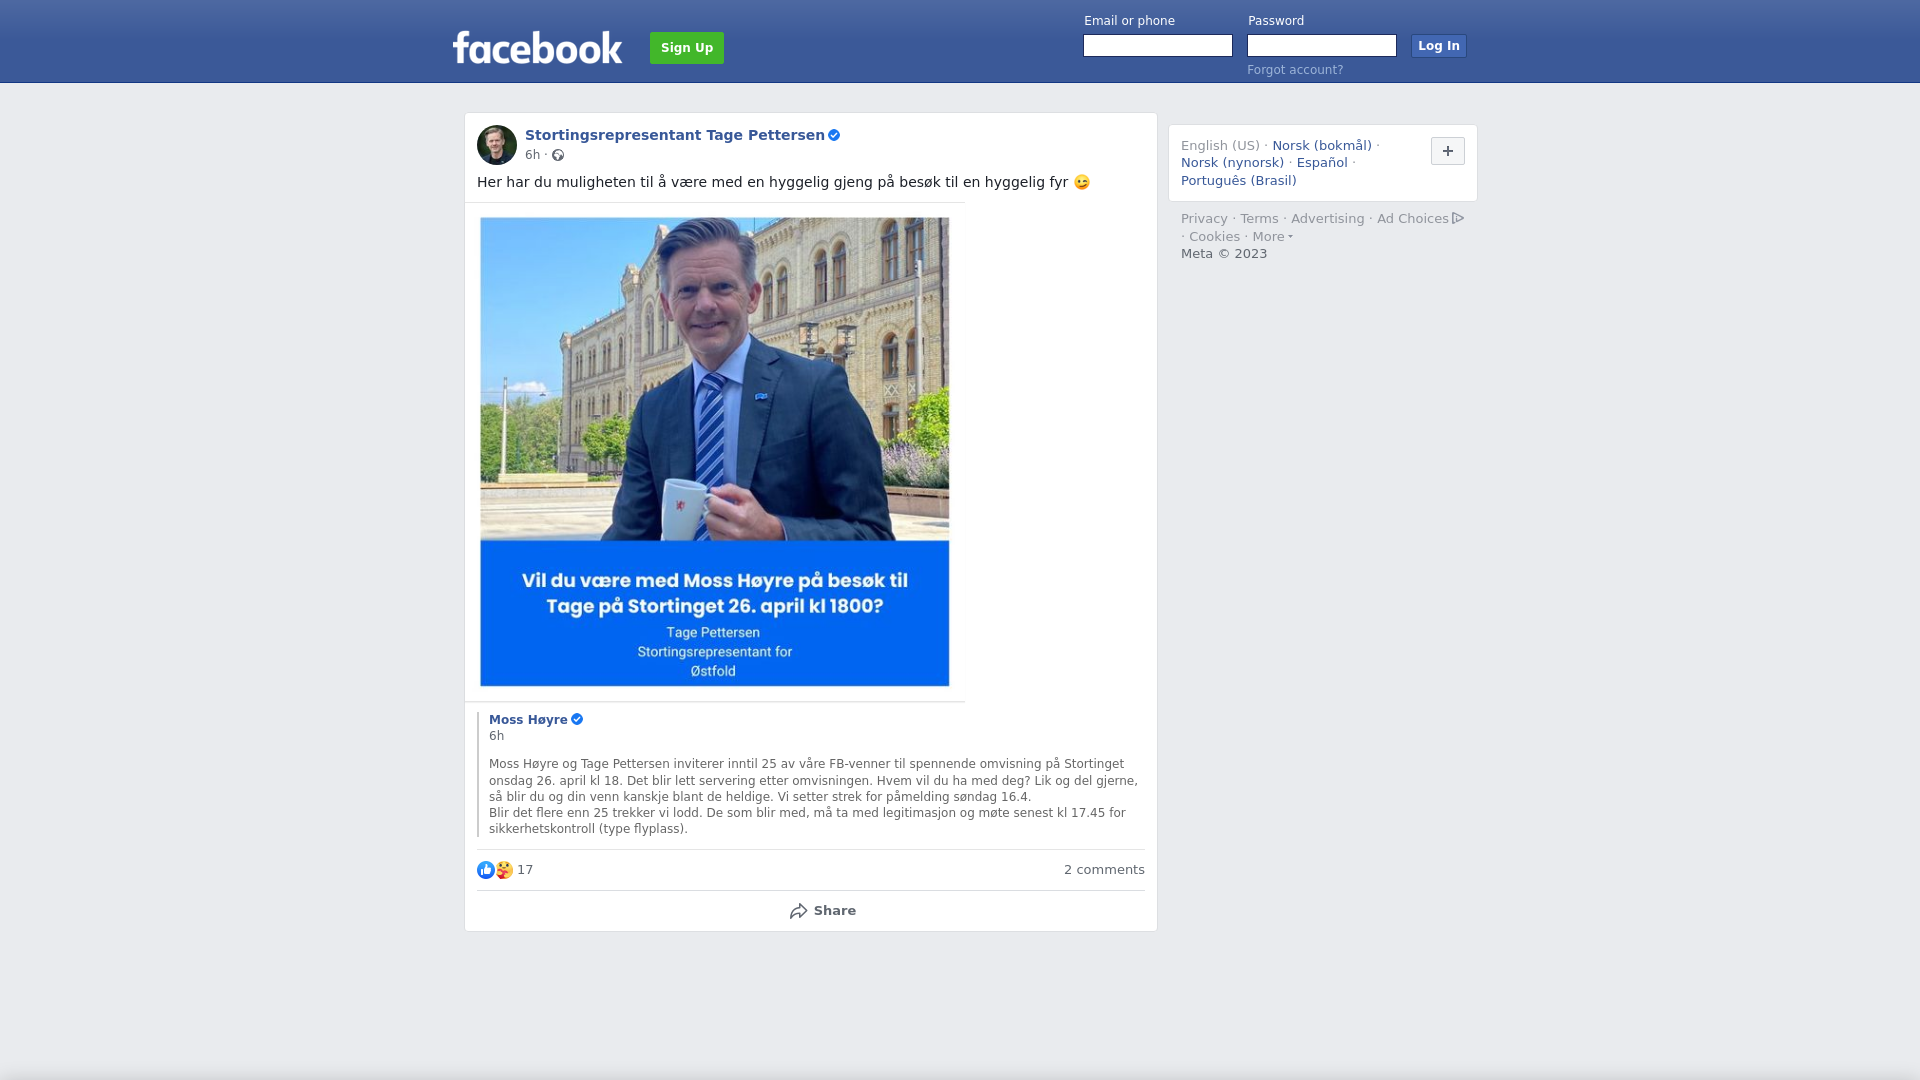Click the shared post text about omvisning på Stortinget
The image size is (1920, 1080).
pyautogui.click(x=813, y=796)
